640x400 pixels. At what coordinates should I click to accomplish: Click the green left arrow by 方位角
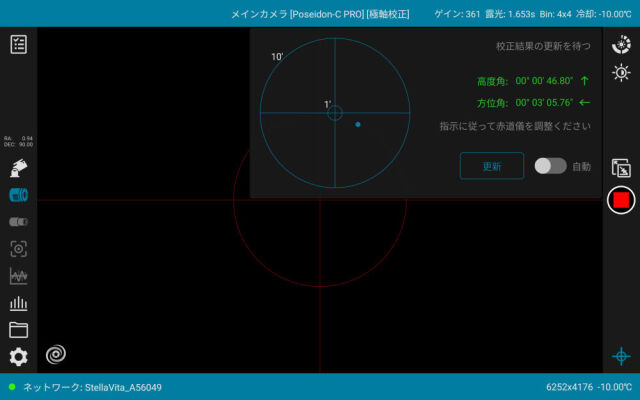point(584,102)
